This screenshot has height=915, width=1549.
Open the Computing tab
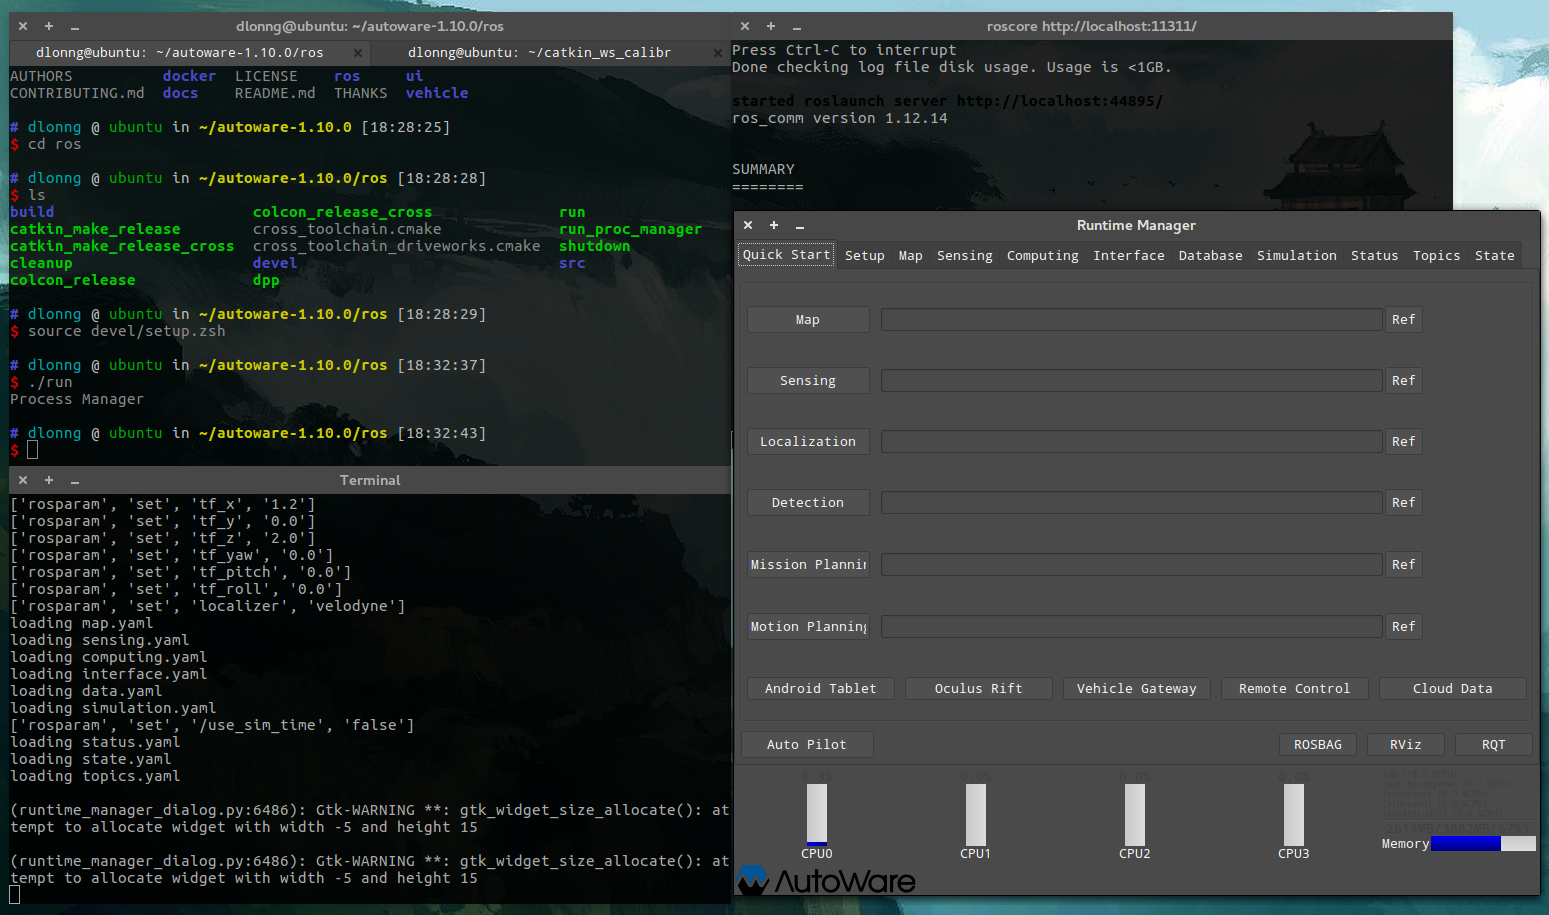coord(1043,256)
